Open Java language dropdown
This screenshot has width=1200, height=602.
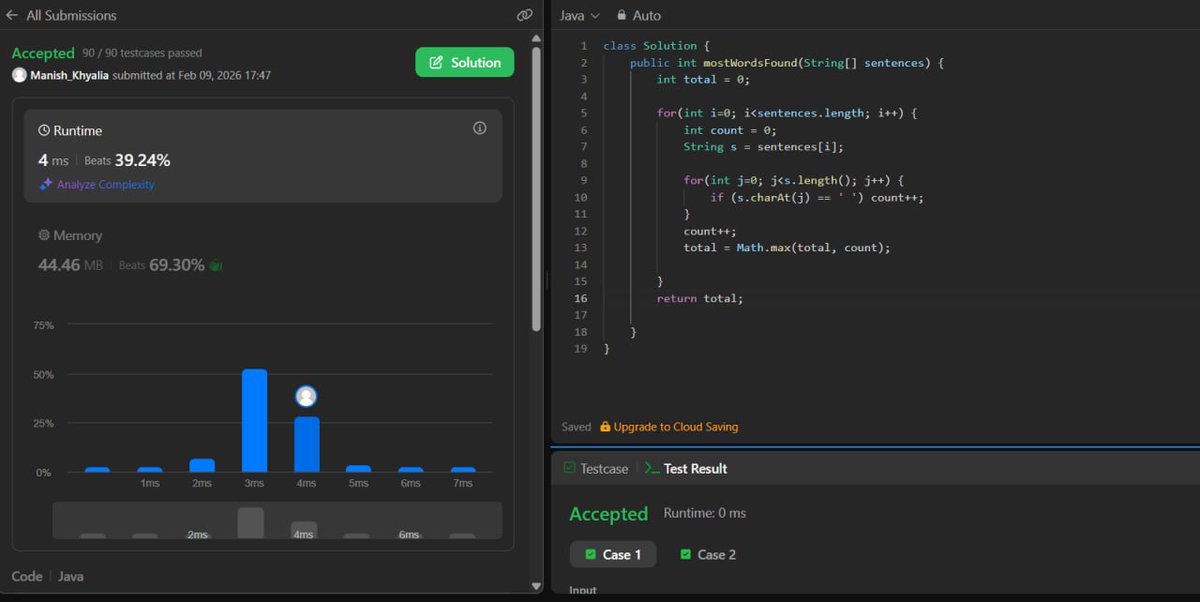click(x=579, y=15)
